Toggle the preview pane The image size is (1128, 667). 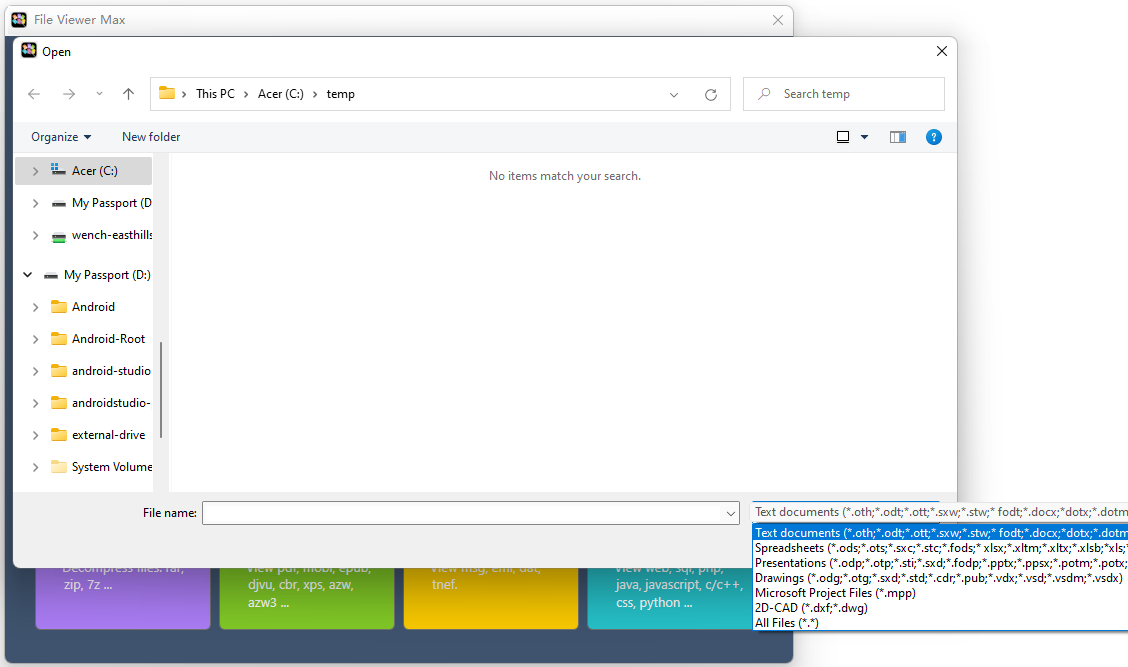coord(897,136)
